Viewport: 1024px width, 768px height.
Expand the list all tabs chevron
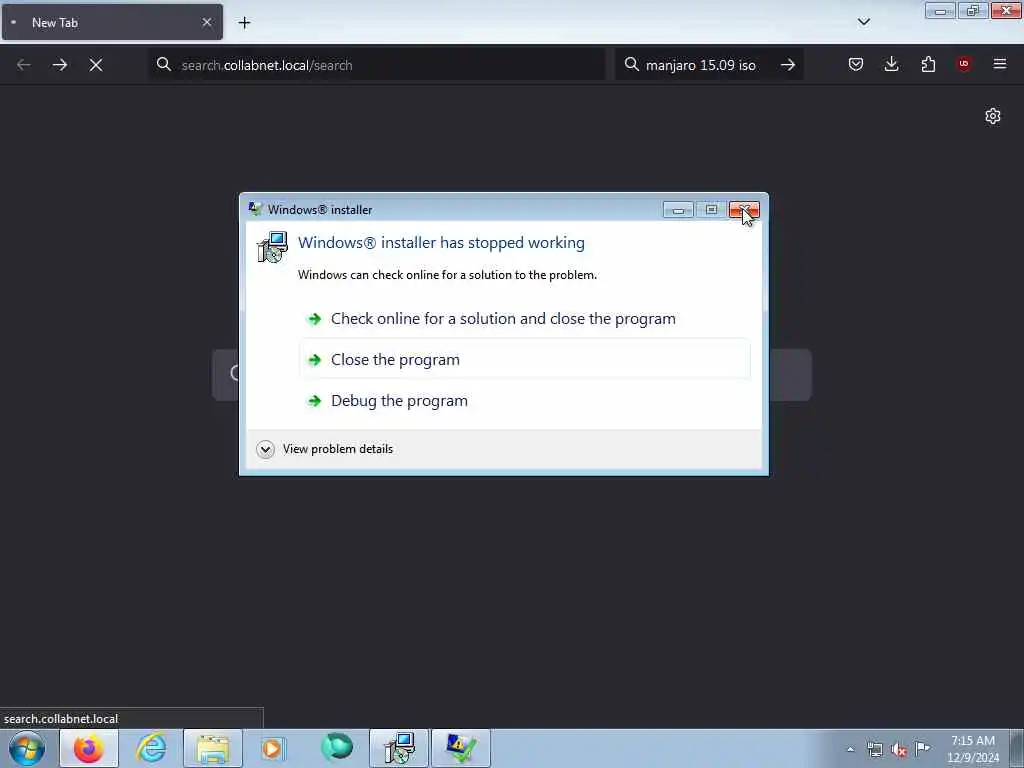863,22
